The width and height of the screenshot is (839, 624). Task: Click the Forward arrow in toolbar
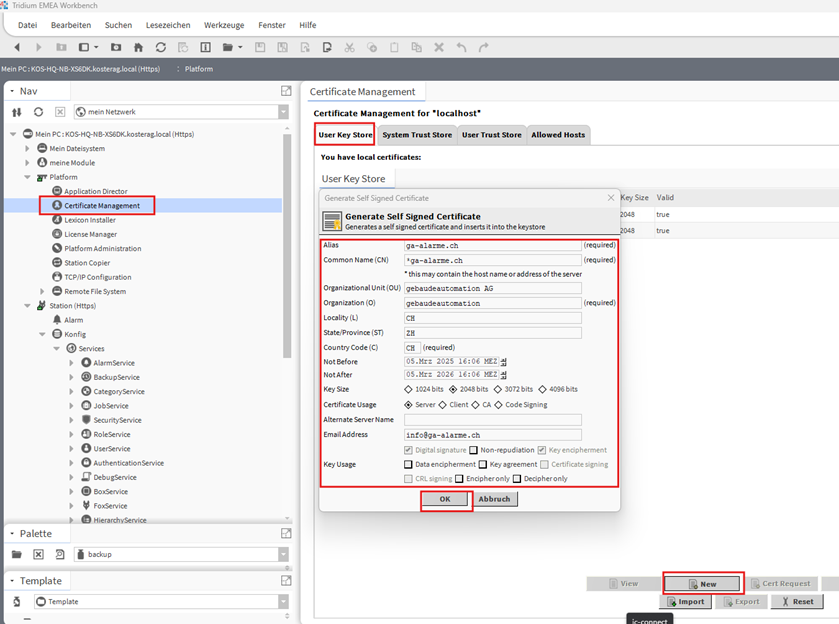pos(39,47)
